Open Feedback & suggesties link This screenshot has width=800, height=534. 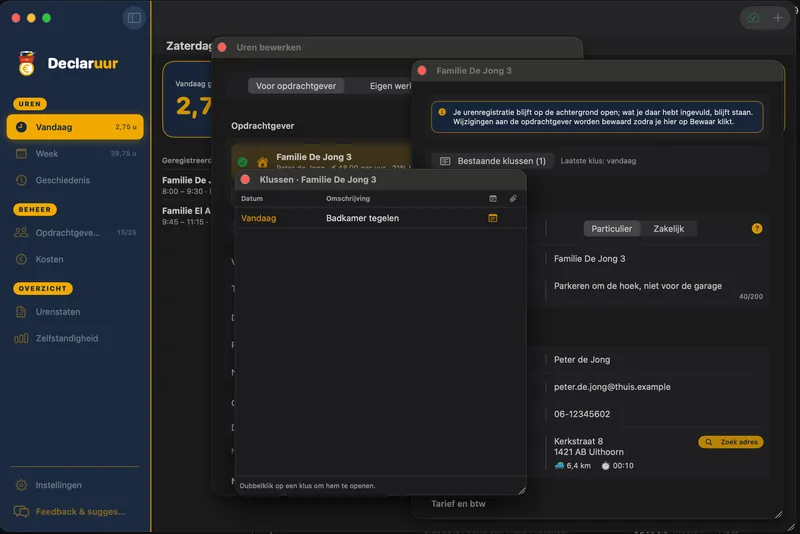[75, 512]
